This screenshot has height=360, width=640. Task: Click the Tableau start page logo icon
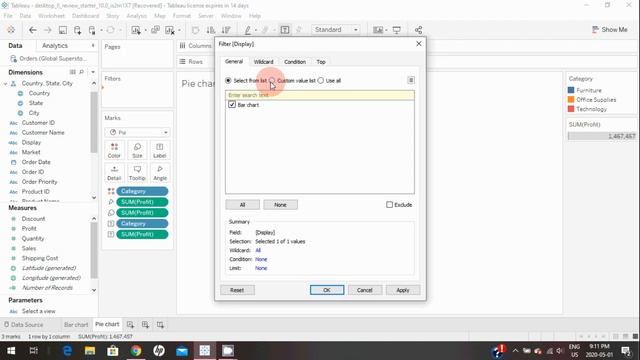click(x=11, y=30)
